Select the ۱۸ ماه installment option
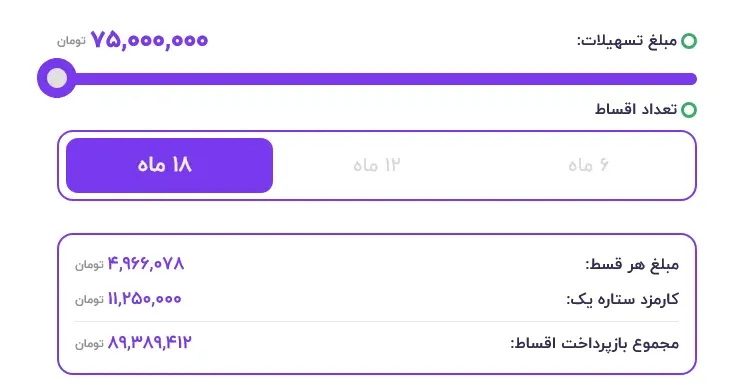733x389 pixels. coord(169,165)
